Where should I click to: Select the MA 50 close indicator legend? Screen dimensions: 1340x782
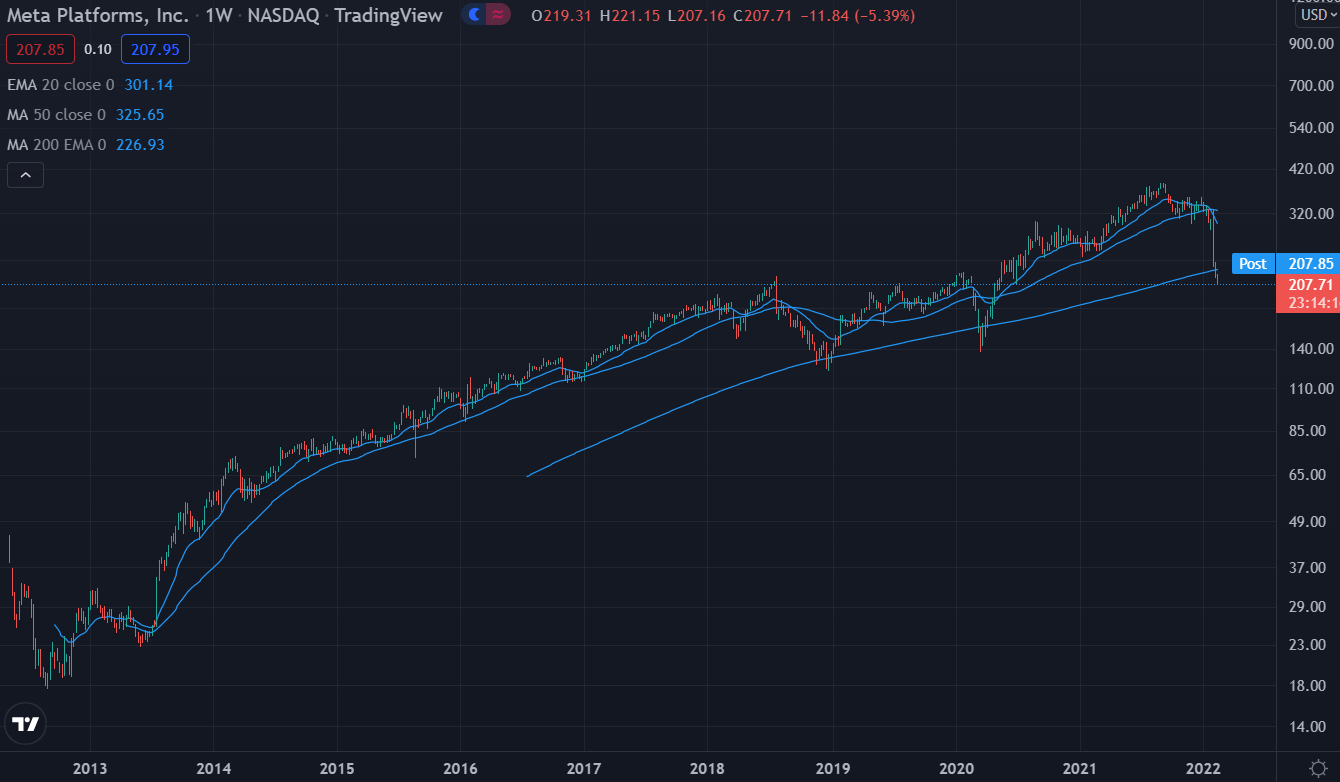56,115
